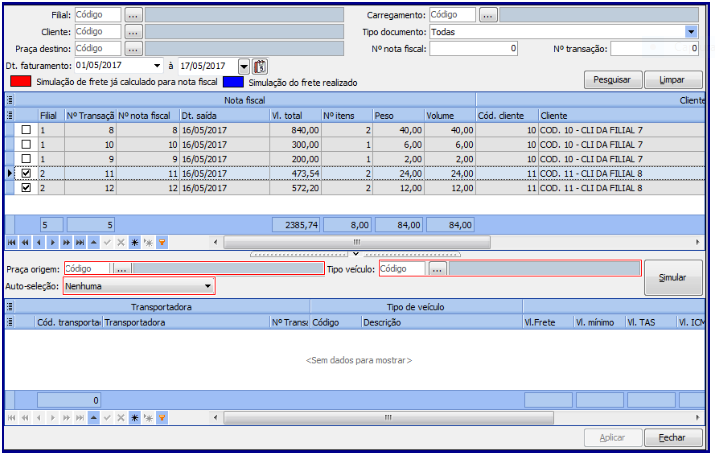This screenshot has width=715, height=453.
Task: Click the Transportadora grid horizontal scrollbar thumb
Action: pyautogui.click(x=389, y=417)
